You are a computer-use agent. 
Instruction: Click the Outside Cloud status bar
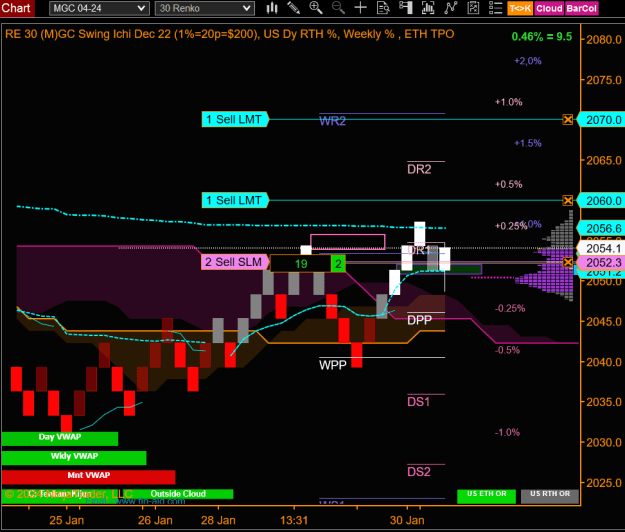[x=178, y=494]
